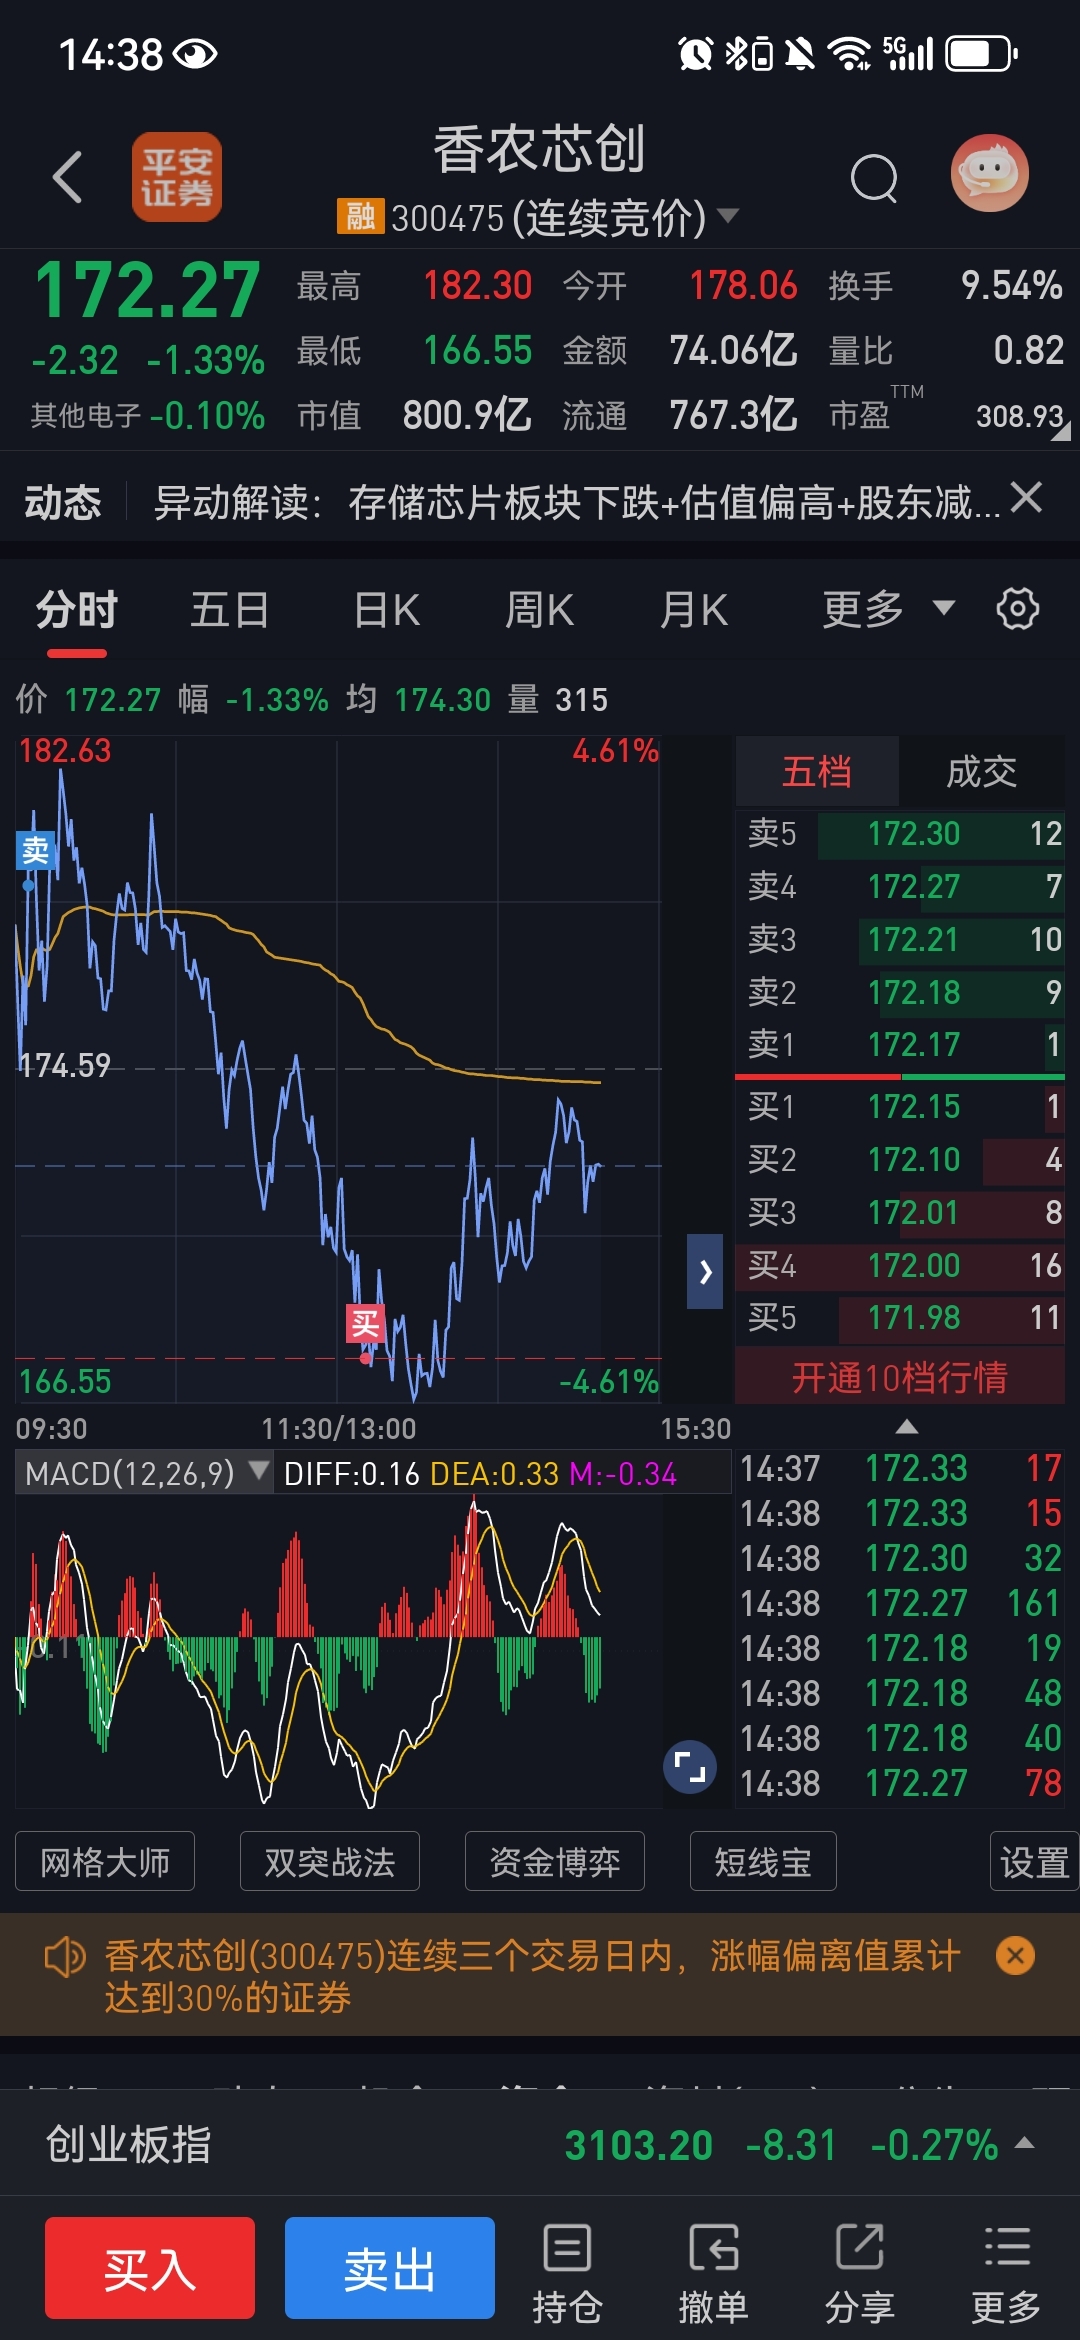Tap the search magnifier icon
The height and width of the screenshot is (2340, 1080).
874,178
